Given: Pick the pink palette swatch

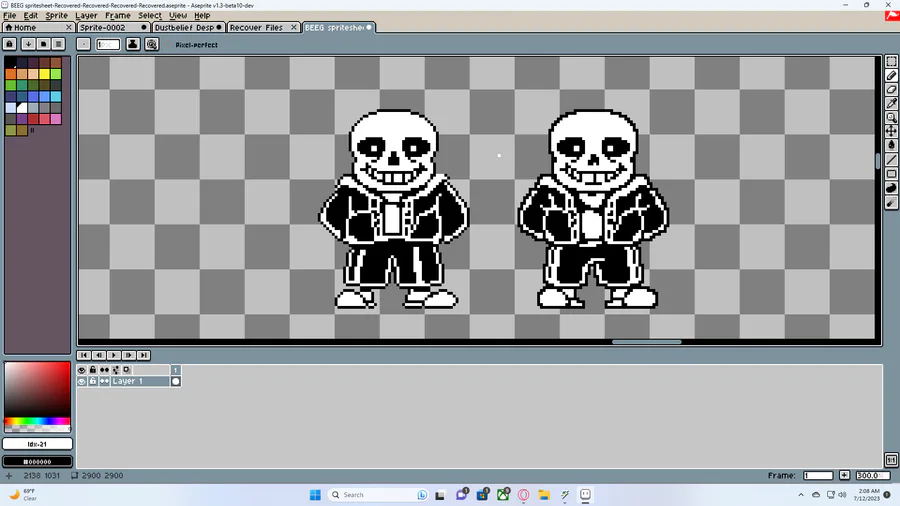Looking at the screenshot, I should point(56,119).
